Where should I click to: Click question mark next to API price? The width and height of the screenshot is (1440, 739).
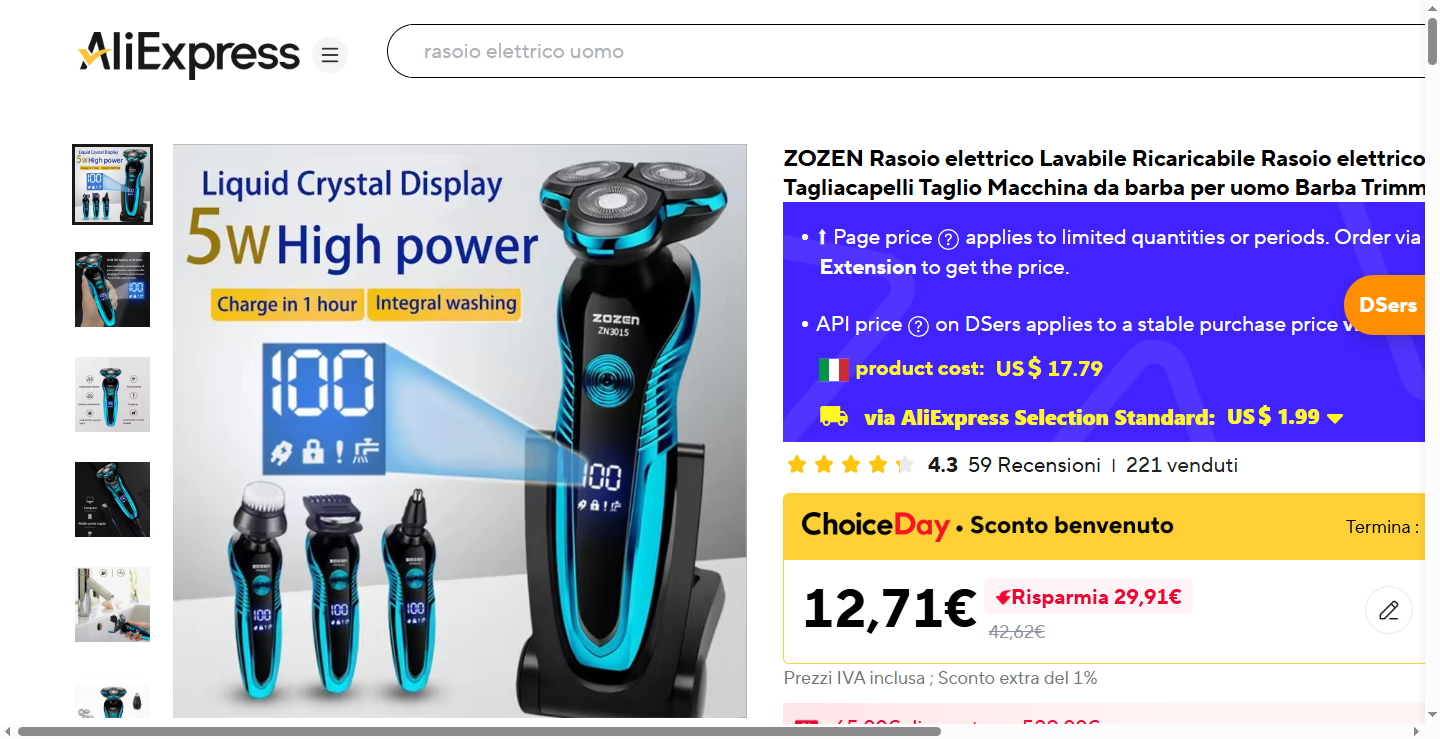tap(918, 325)
